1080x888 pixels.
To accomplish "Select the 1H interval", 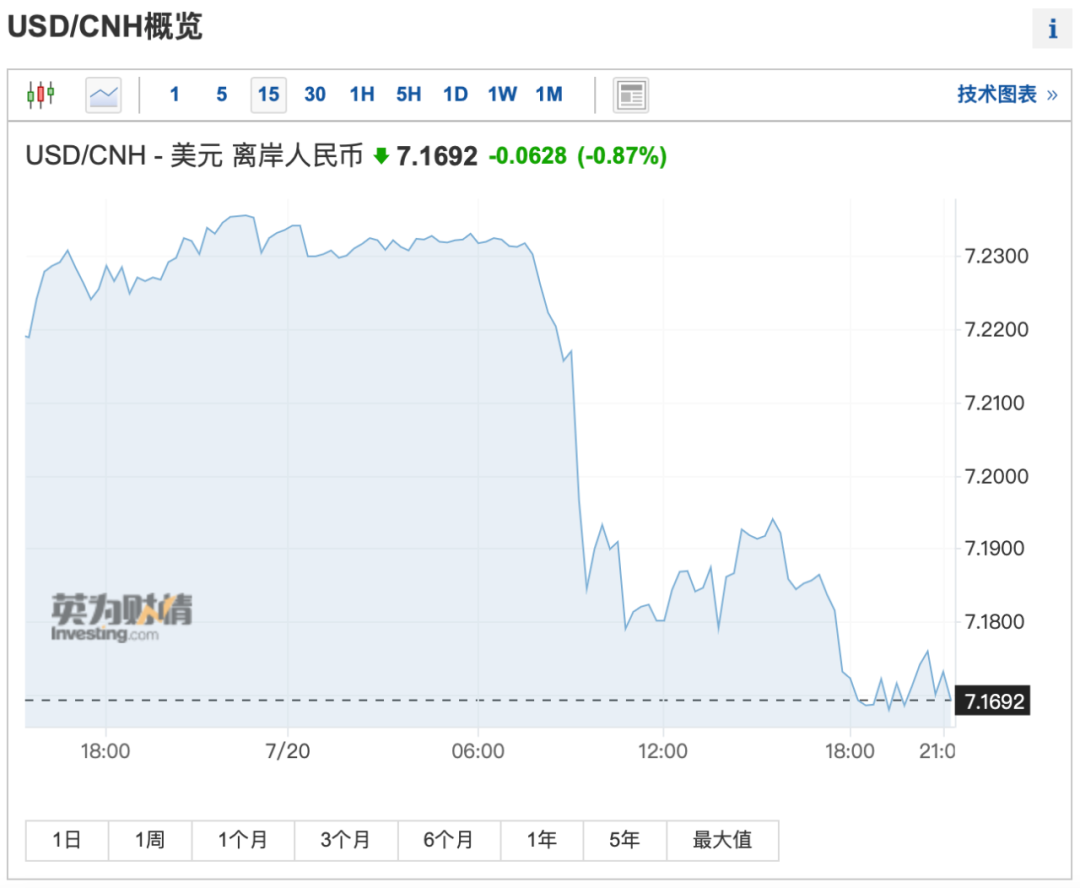I will tap(361, 95).
